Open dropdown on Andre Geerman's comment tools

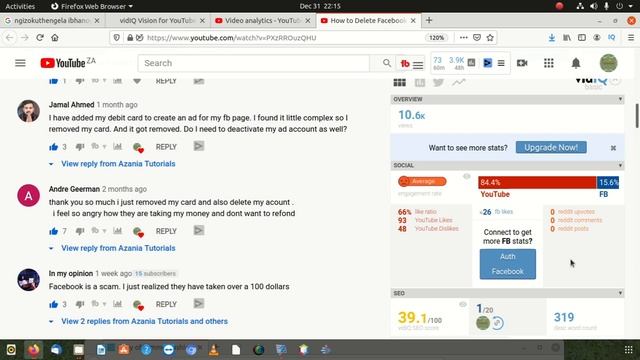click(104, 231)
